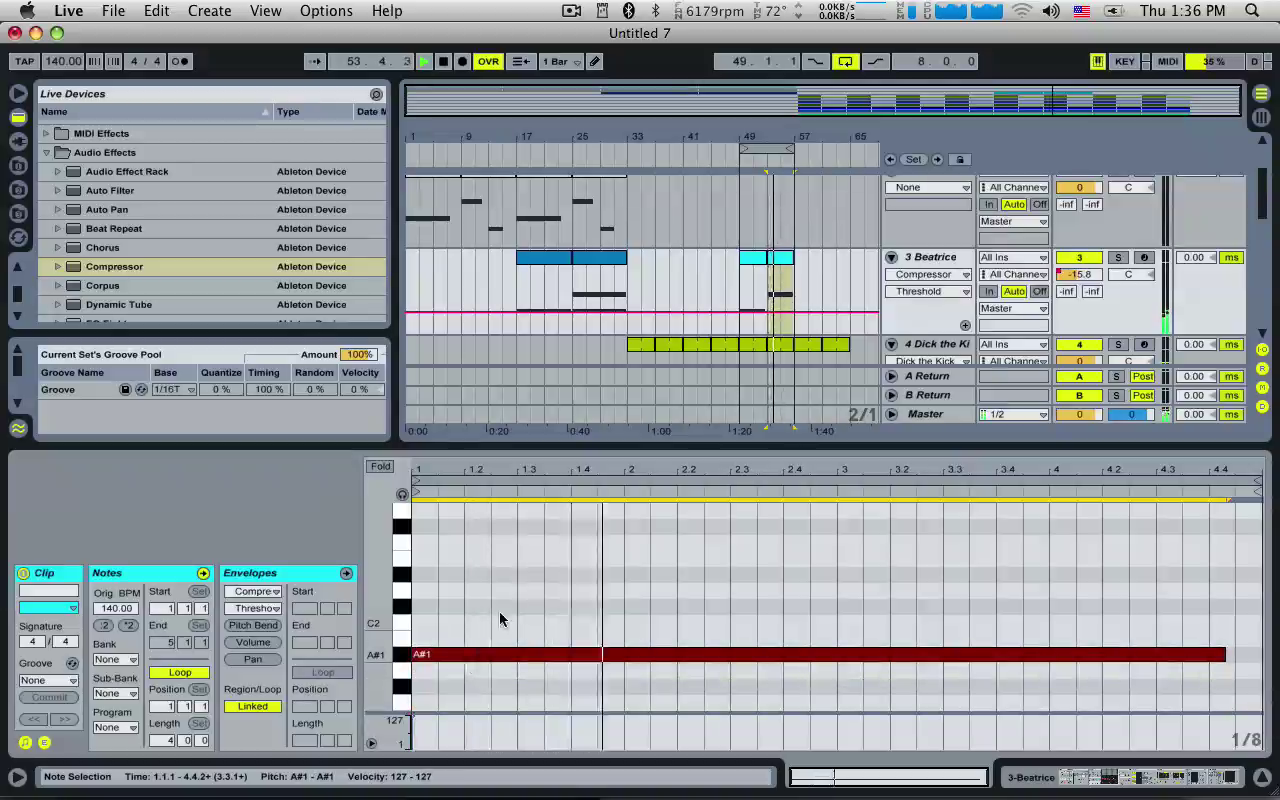Click the groove Amount 100% field

point(357,354)
